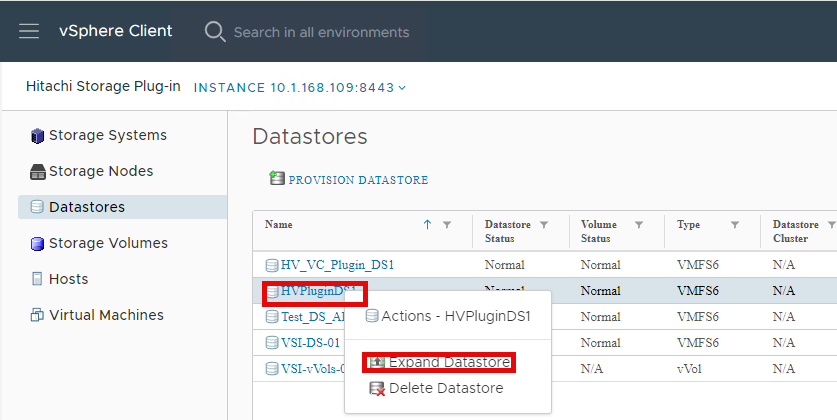Open the instance 10.1.168.109:8443 dropdown
Image resolution: width=837 pixels, height=420 pixels.
tap(300, 87)
